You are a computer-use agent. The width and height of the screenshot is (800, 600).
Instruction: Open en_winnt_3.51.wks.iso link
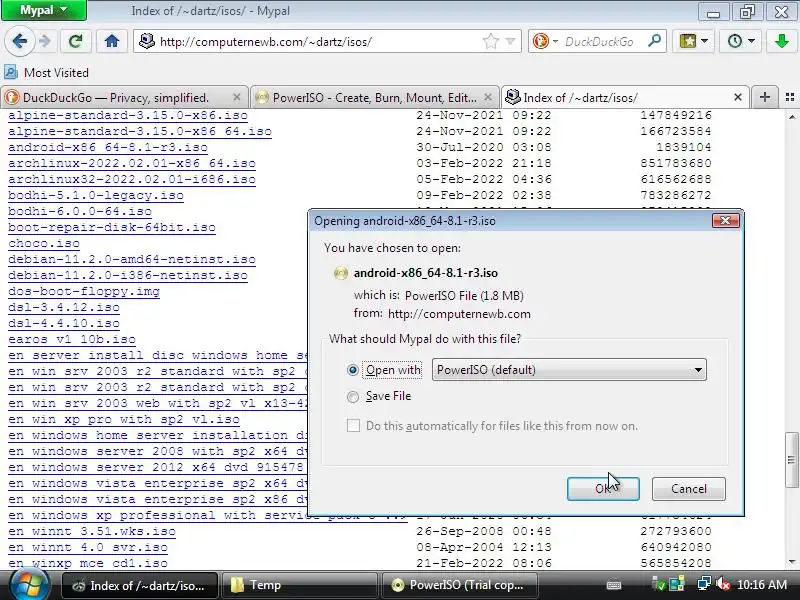pos(92,531)
